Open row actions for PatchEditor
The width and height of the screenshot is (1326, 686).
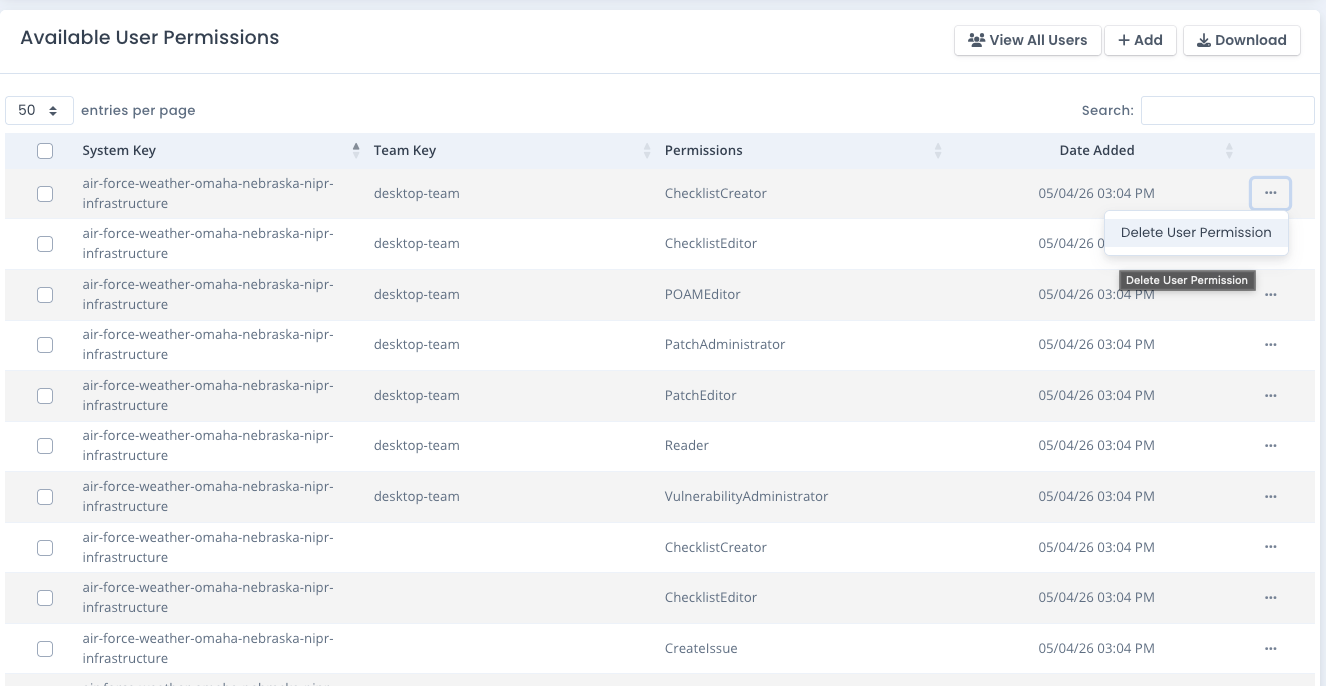1270,395
